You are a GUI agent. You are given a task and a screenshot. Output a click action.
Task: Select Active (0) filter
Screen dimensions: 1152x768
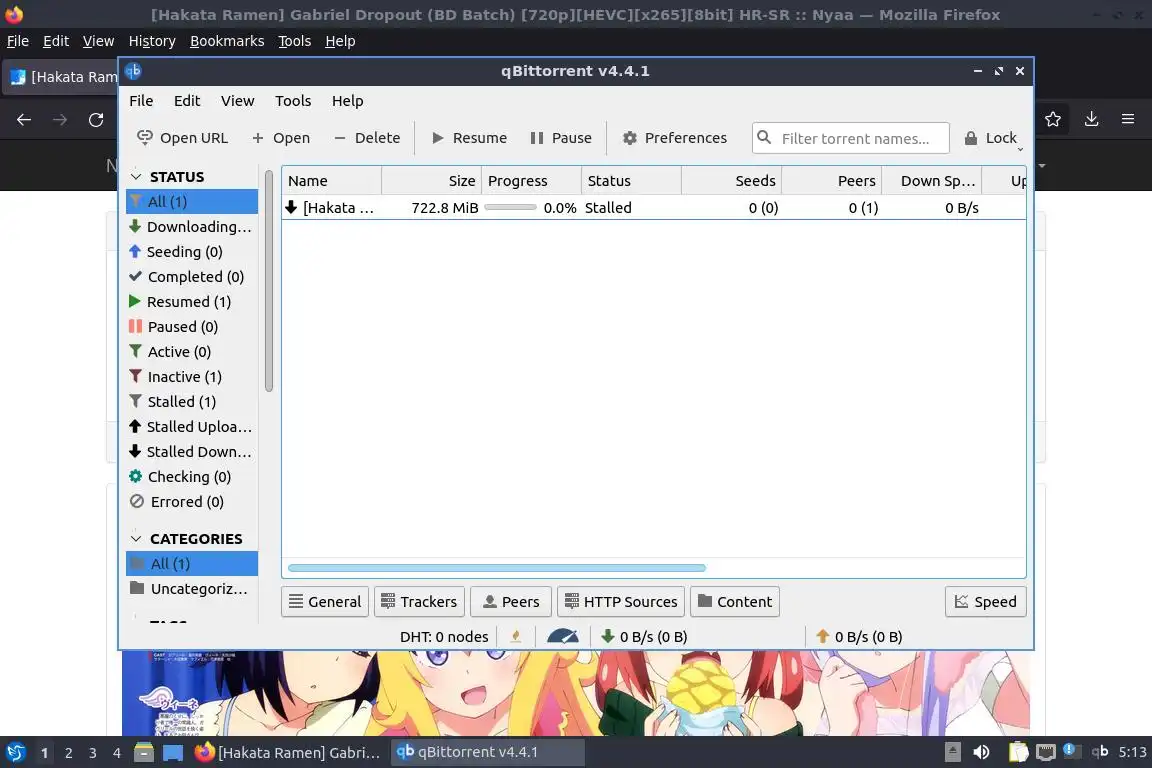[192, 351]
